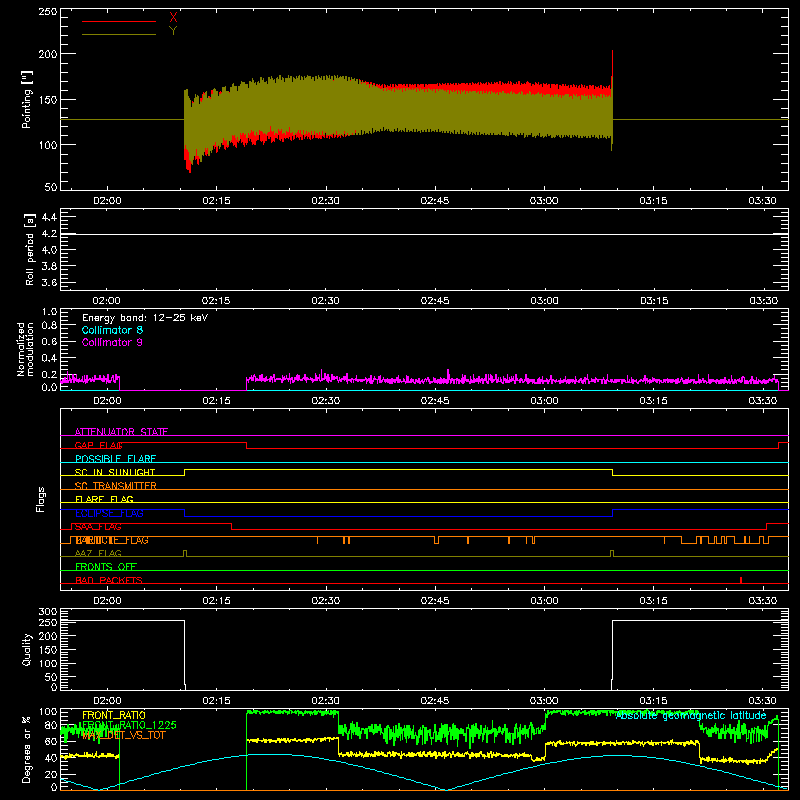Image resolution: width=800 pixels, height=800 pixels.
Task: Click the BAD_PACKETS flag label
Action: point(109,580)
